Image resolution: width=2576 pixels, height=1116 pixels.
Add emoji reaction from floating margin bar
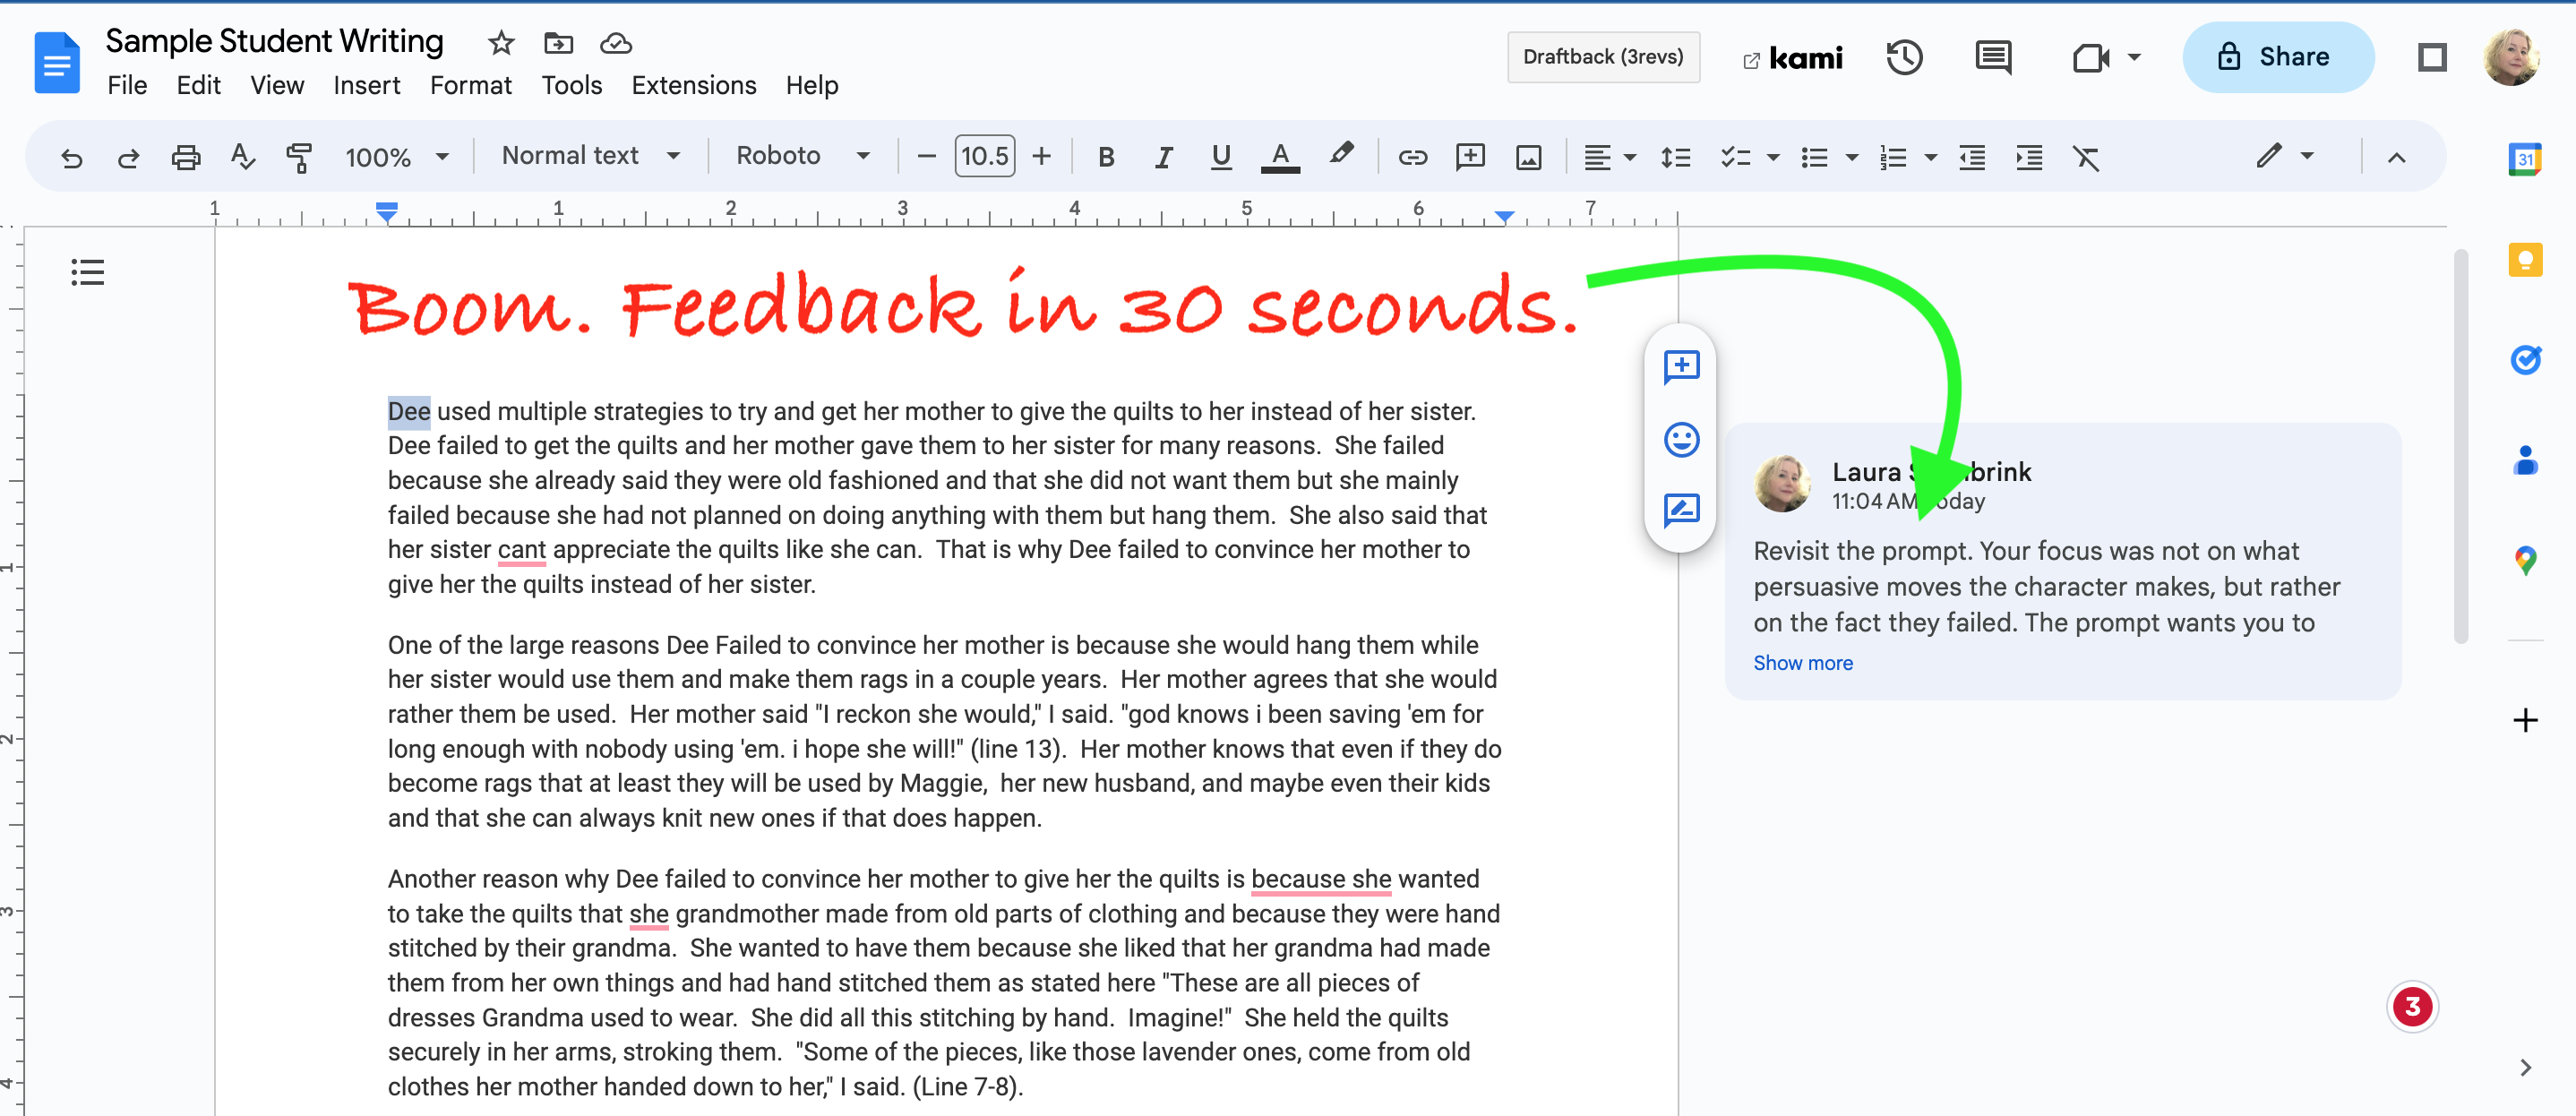(x=1681, y=439)
